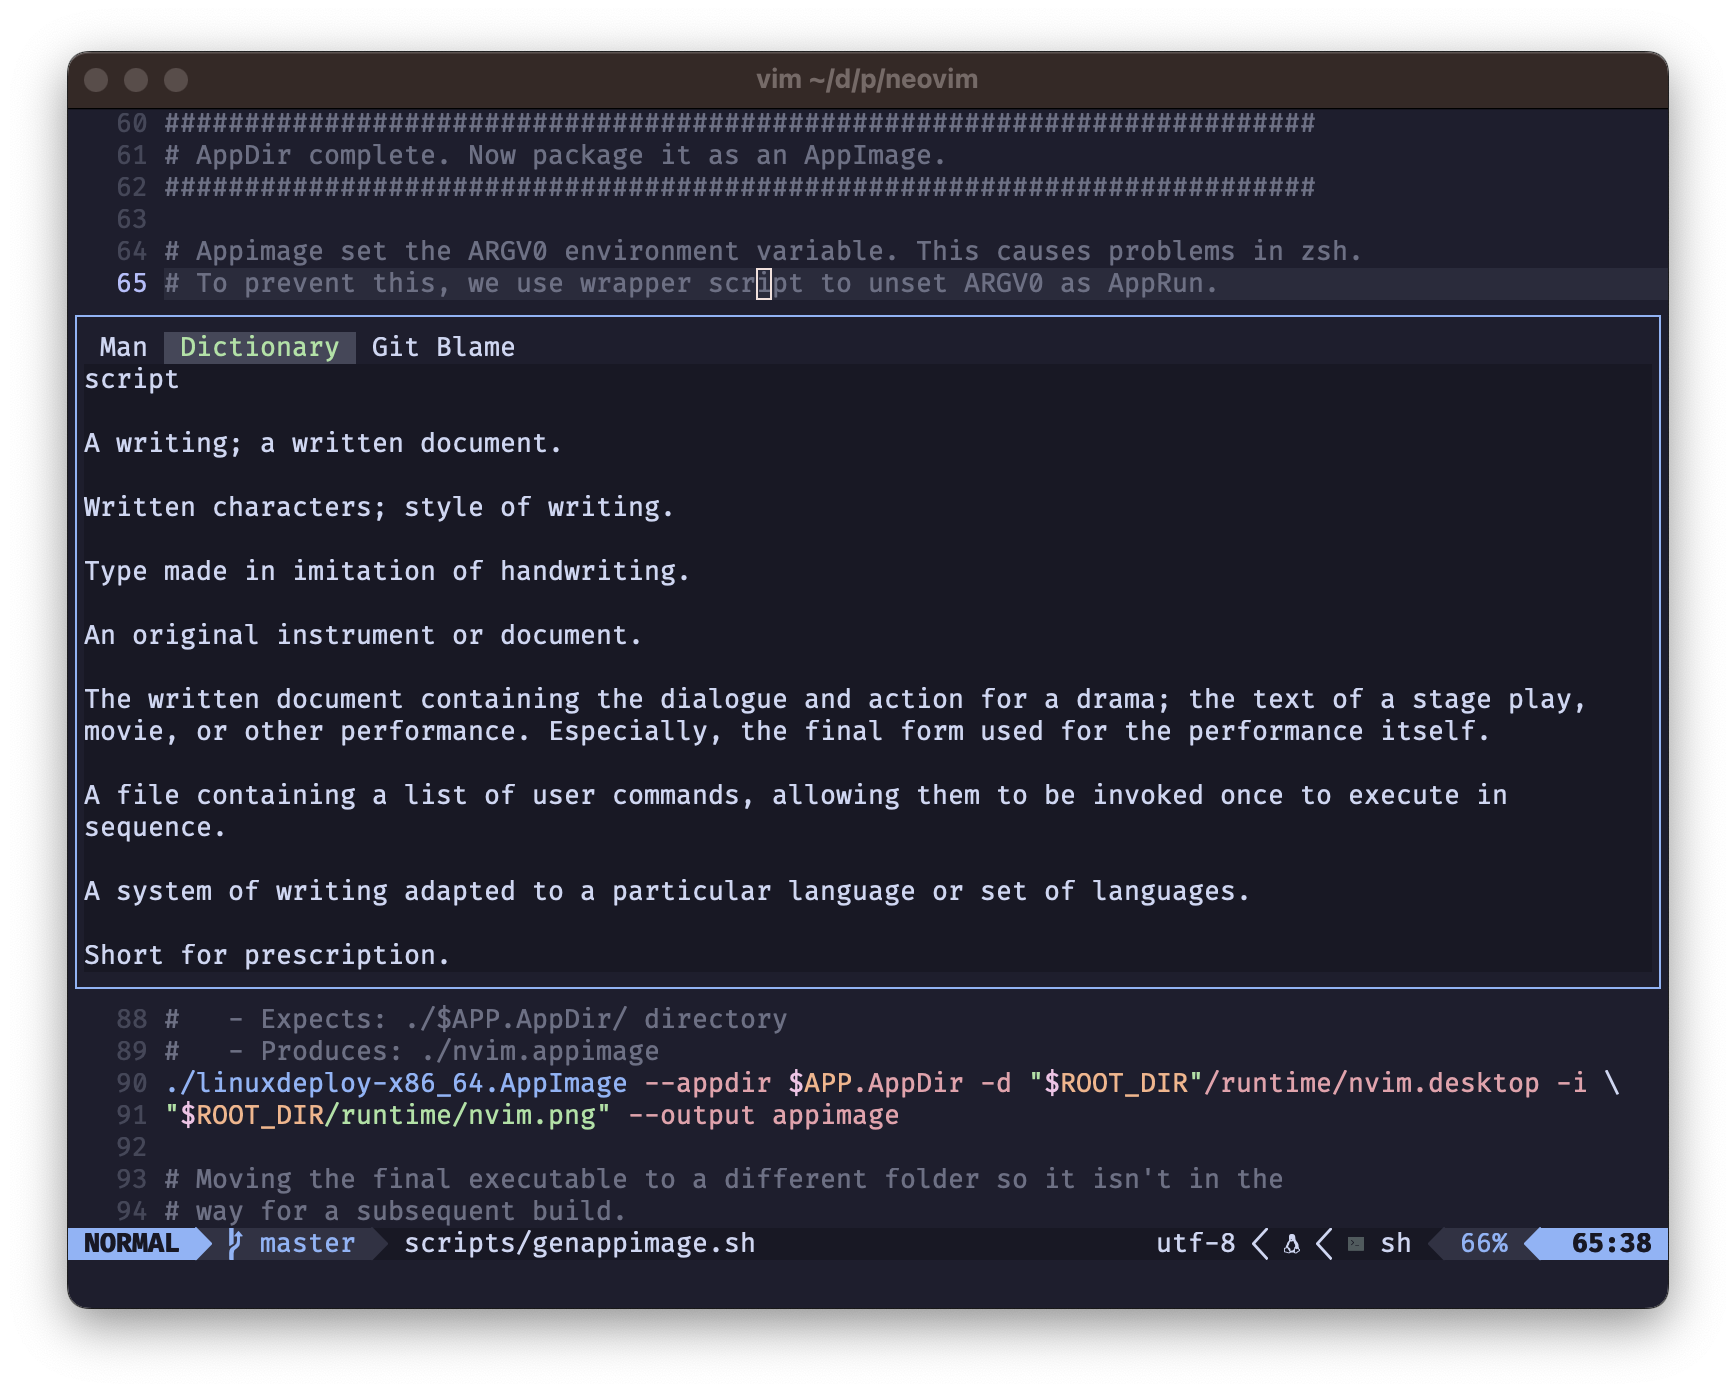Image resolution: width=1736 pixels, height=1392 pixels.
Task: Click the master branch name
Action: (307, 1243)
